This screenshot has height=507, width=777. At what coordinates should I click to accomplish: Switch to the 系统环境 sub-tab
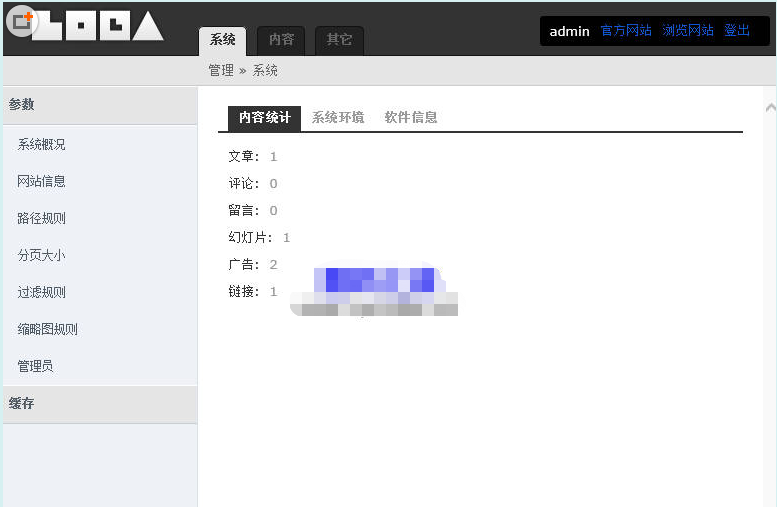point(338,117)
